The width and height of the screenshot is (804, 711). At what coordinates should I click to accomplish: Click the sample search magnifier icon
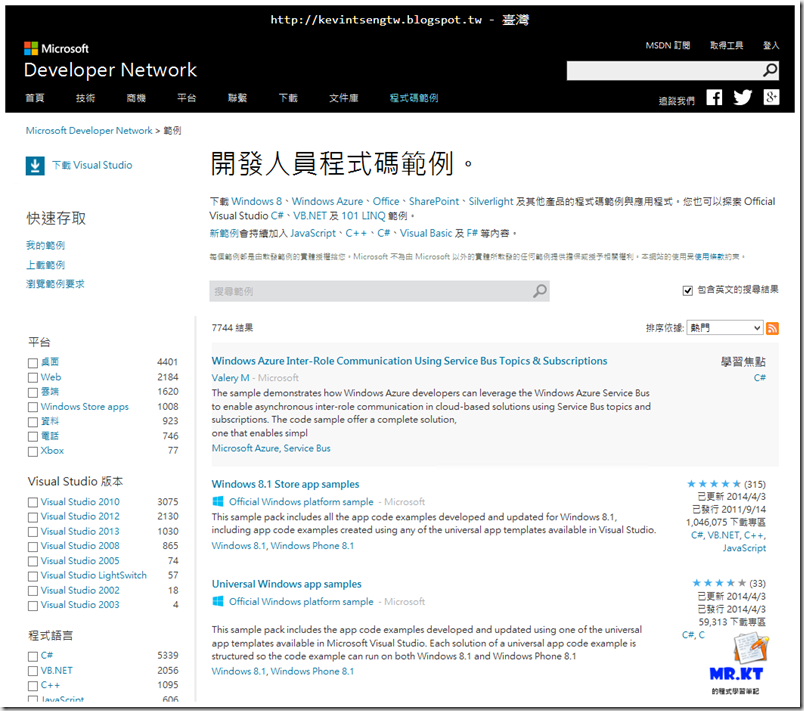click(x=539, y=291)
